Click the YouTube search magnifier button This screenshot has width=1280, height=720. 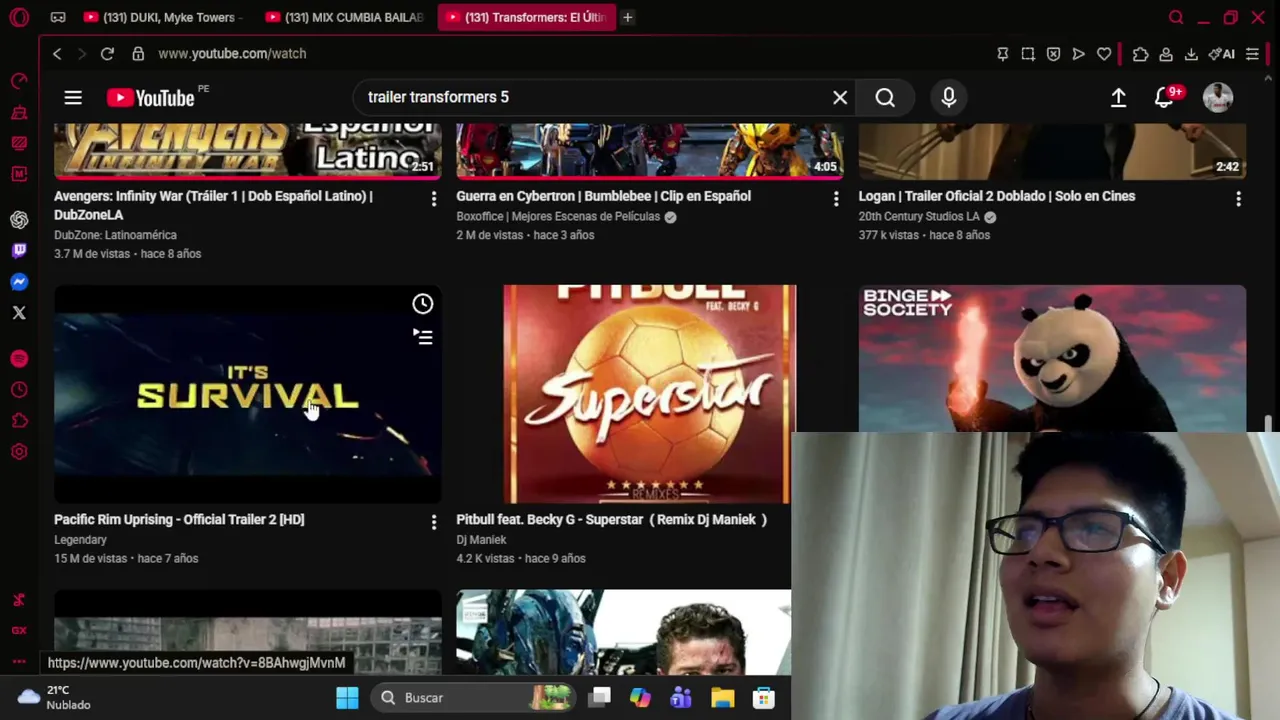click(x=885, y=97)
